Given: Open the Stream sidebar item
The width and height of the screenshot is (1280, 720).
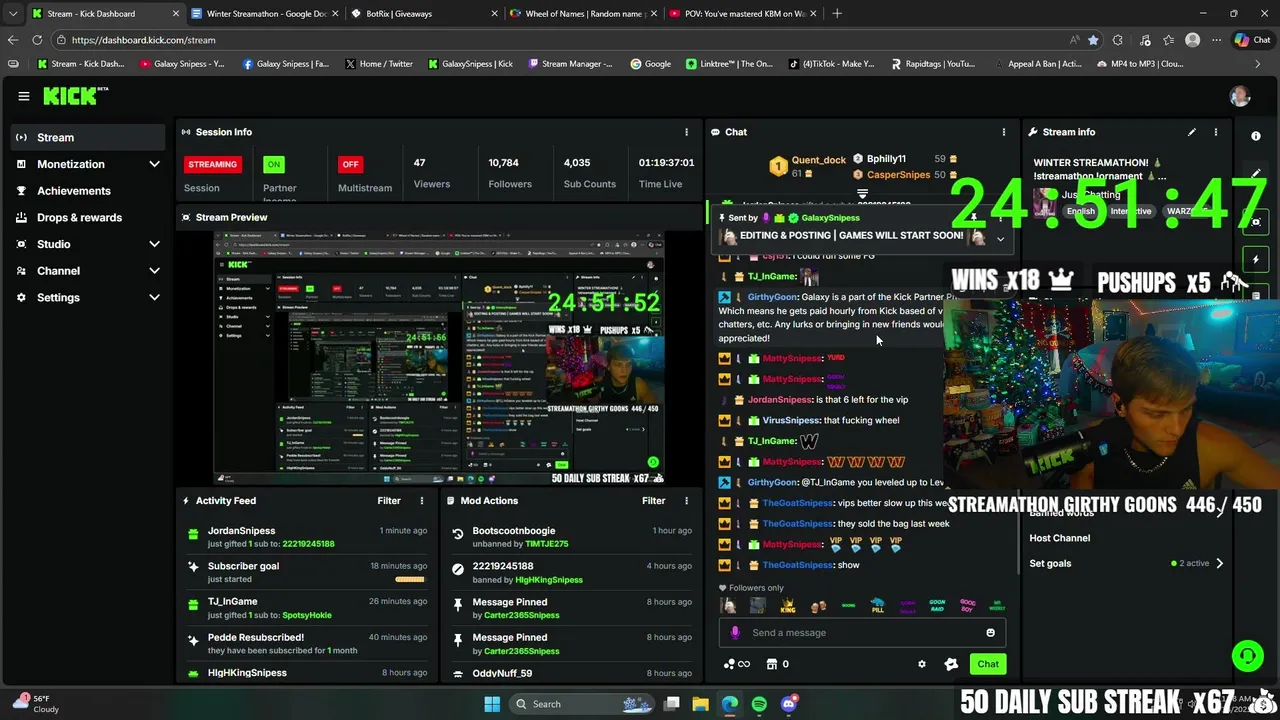Looking at the screenshot, I should 88,137.
